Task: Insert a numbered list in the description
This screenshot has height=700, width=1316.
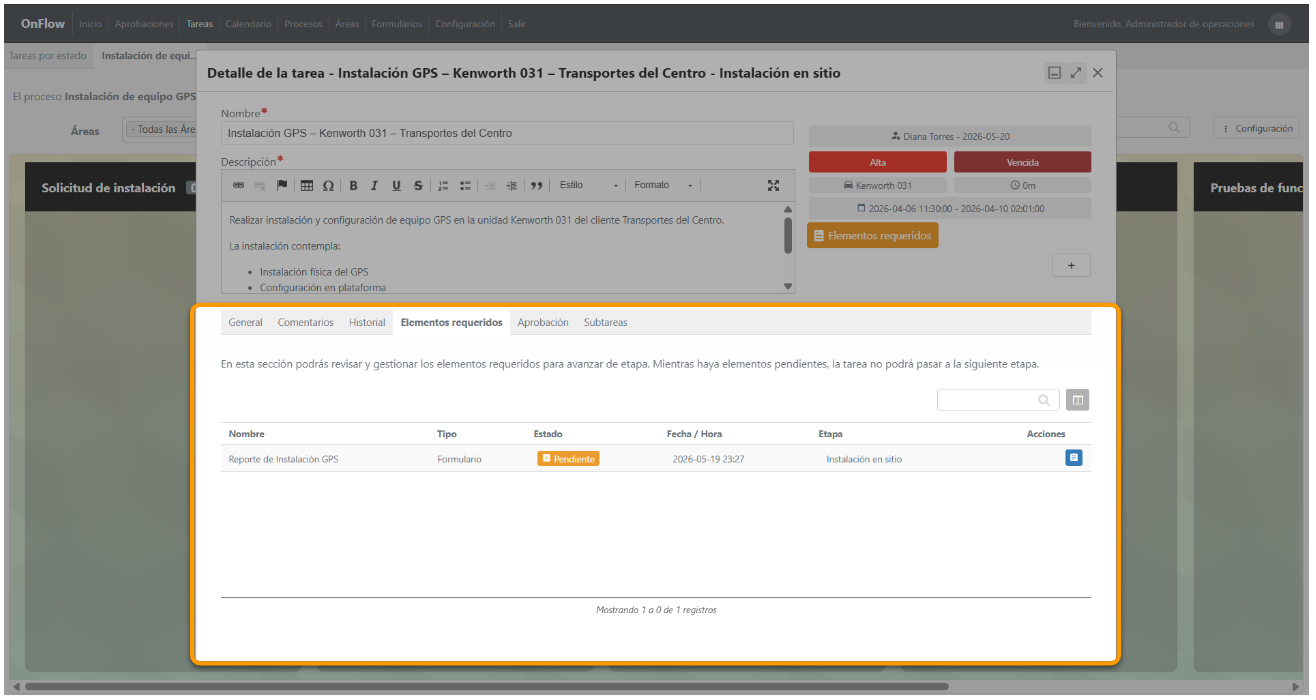Action: tap(443, 185)
